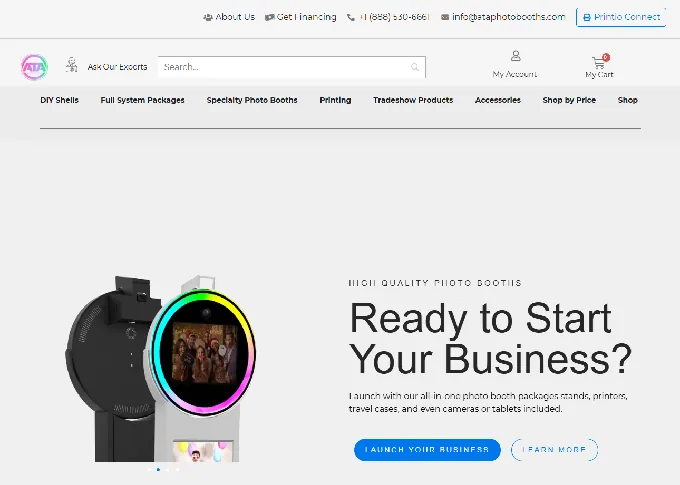Viewport: 680px width, 485px height.
Task: Click the photo booth product image
Action: (x=160, y=368)
